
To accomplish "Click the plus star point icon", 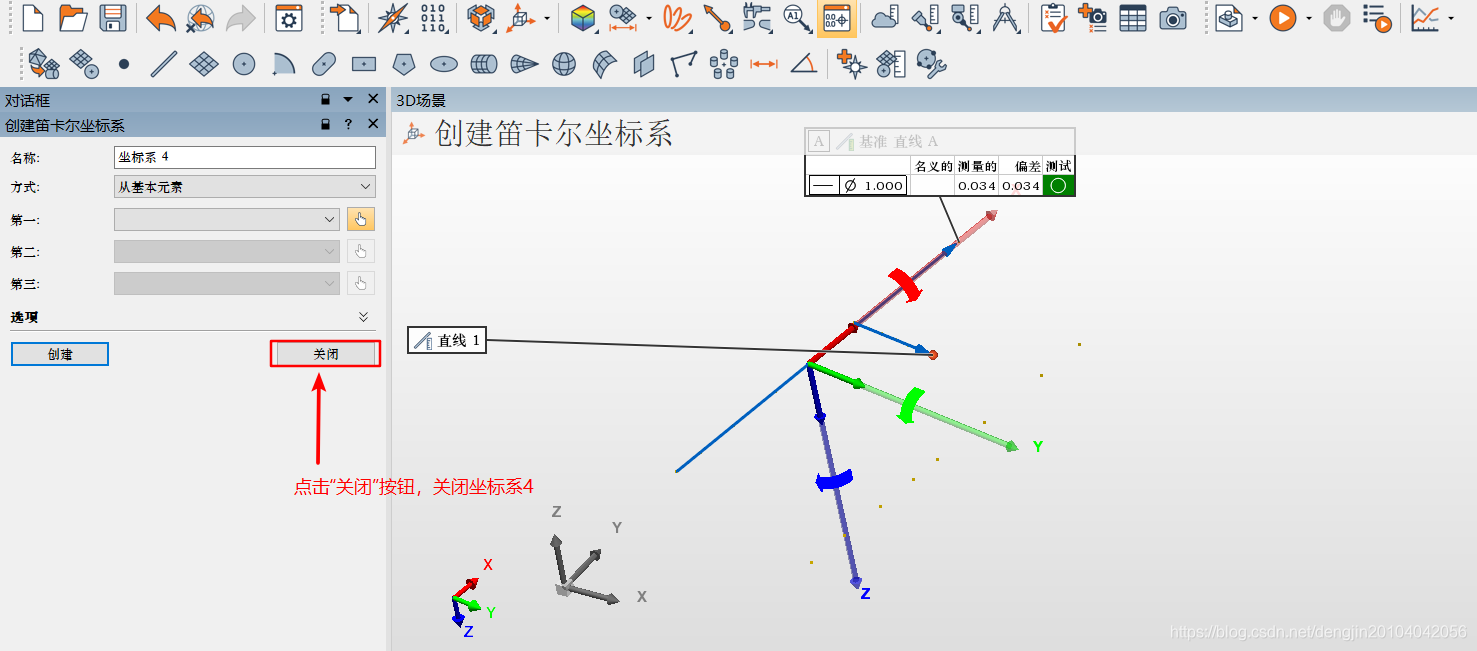I will (851, 65).
